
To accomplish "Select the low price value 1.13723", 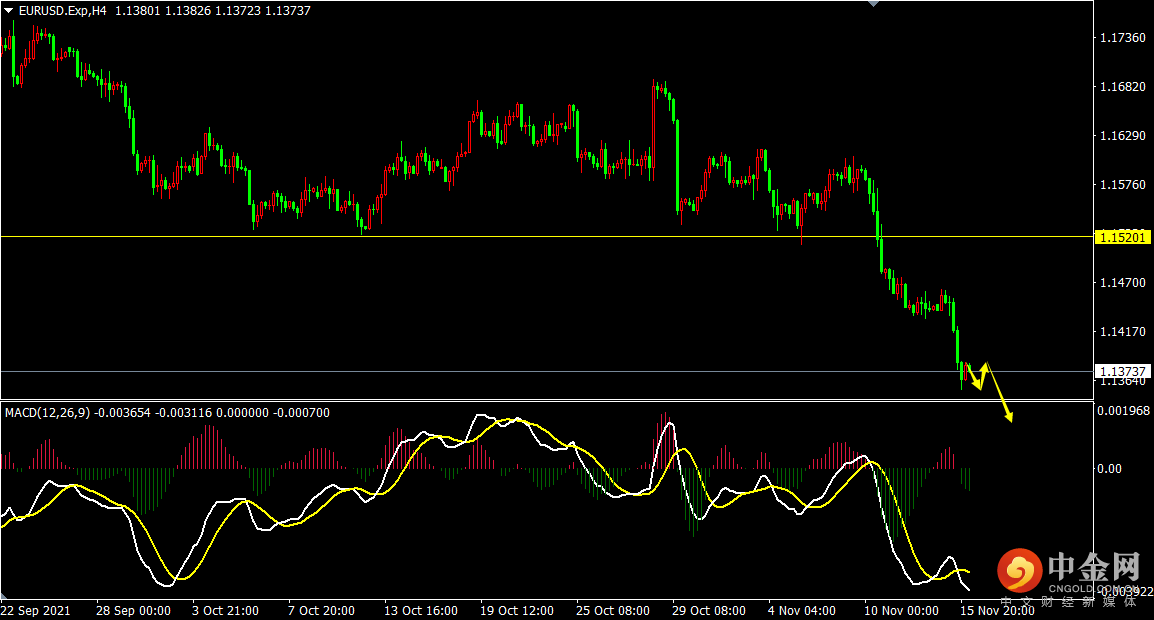I will pos(238,11).
